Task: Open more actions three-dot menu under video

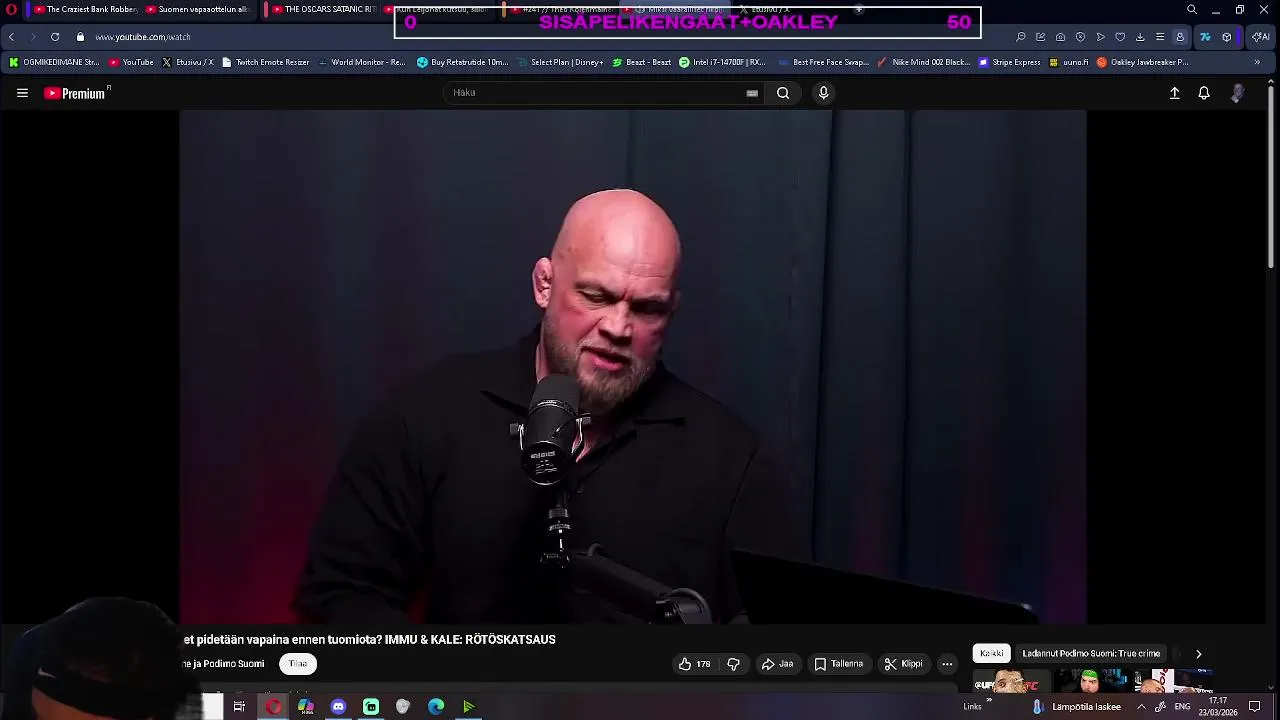Action: click(x=947, y=664)
